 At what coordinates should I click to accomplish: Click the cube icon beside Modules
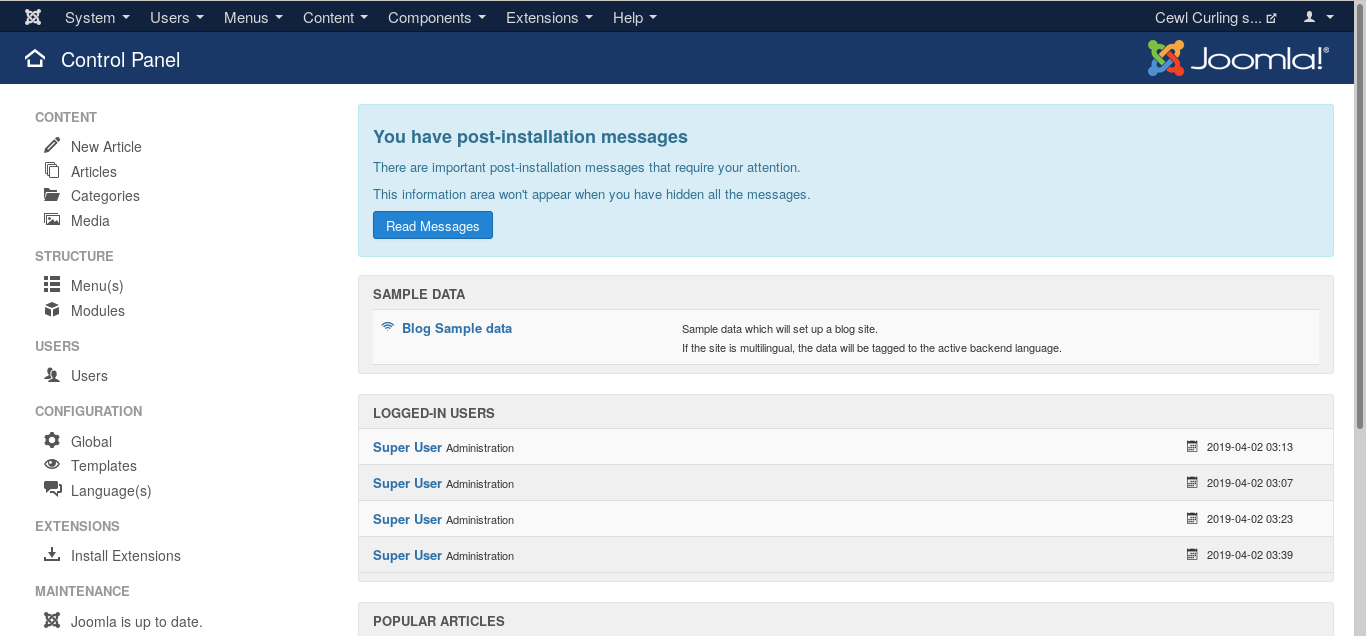tap(52, 310)
